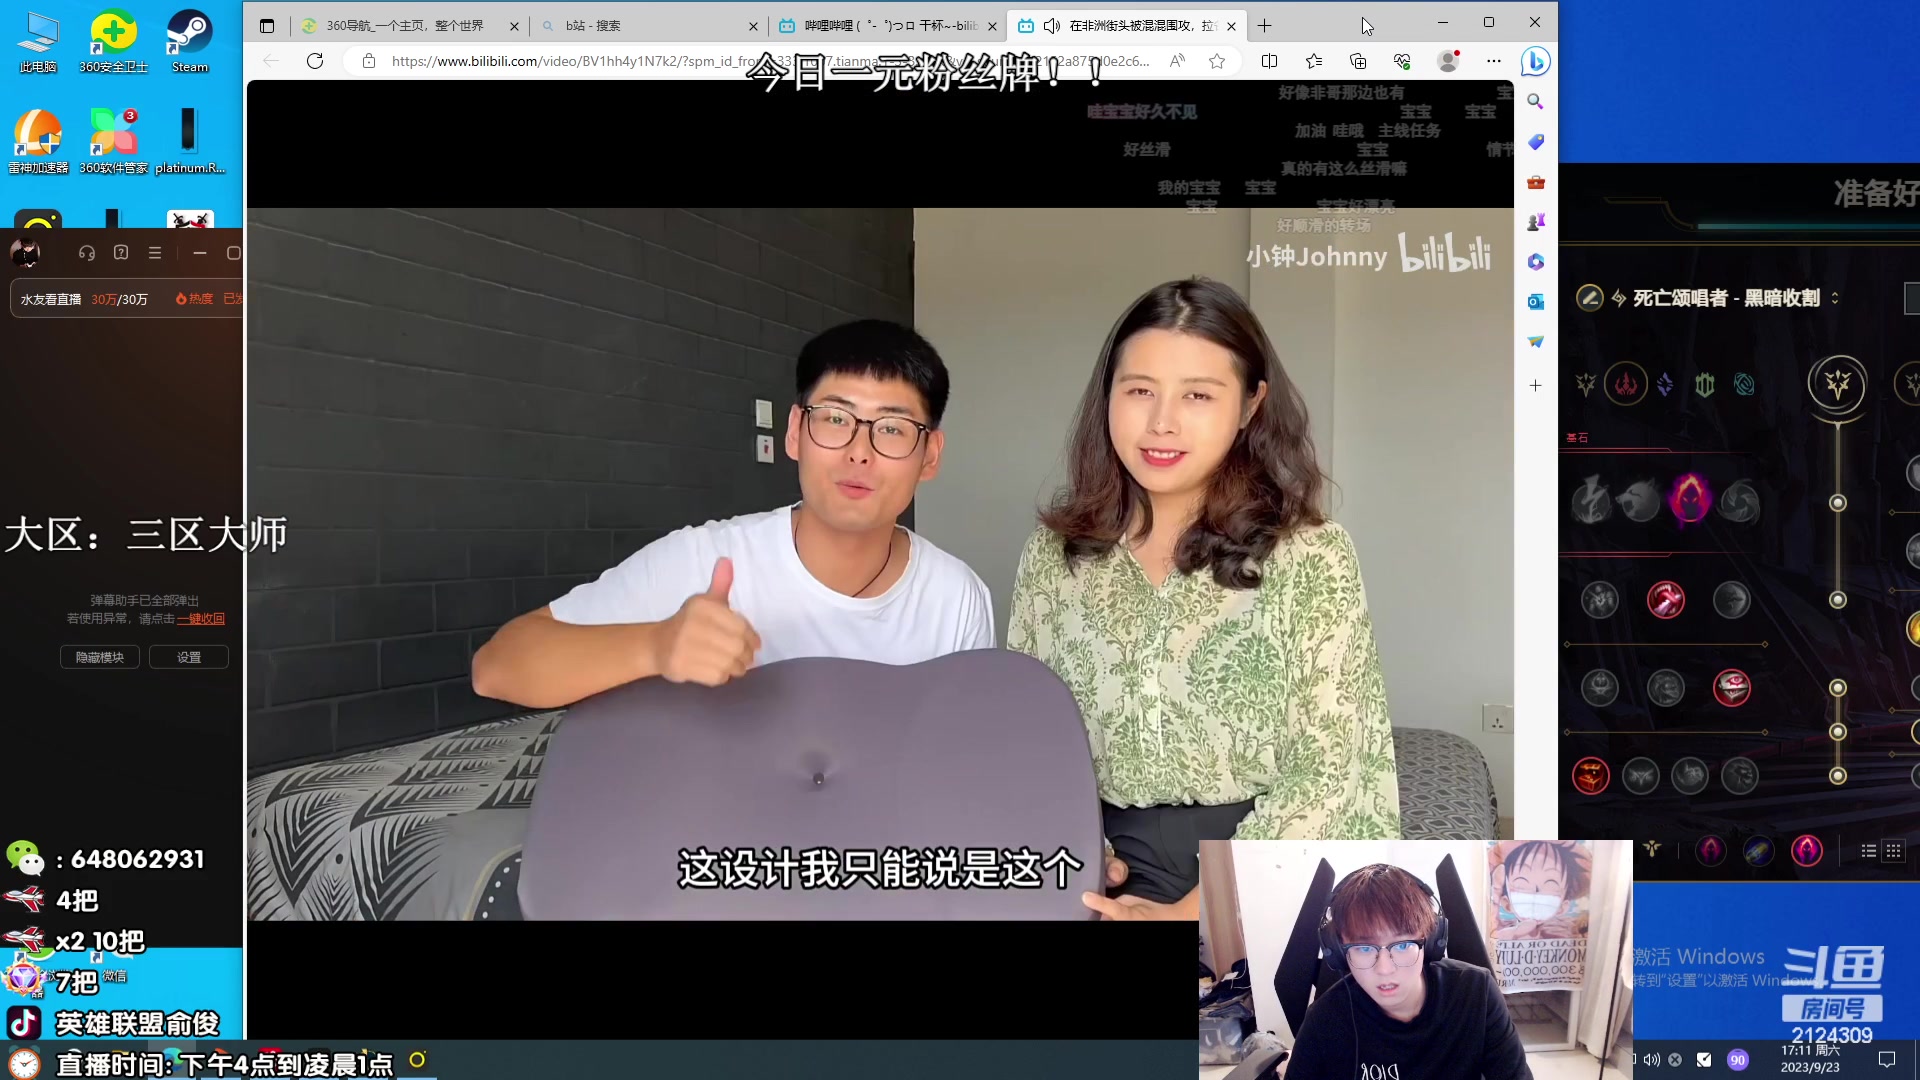Open Edge sidebar Shopping tag
Screen dimensions: 1920x1080
(1536, 142)
